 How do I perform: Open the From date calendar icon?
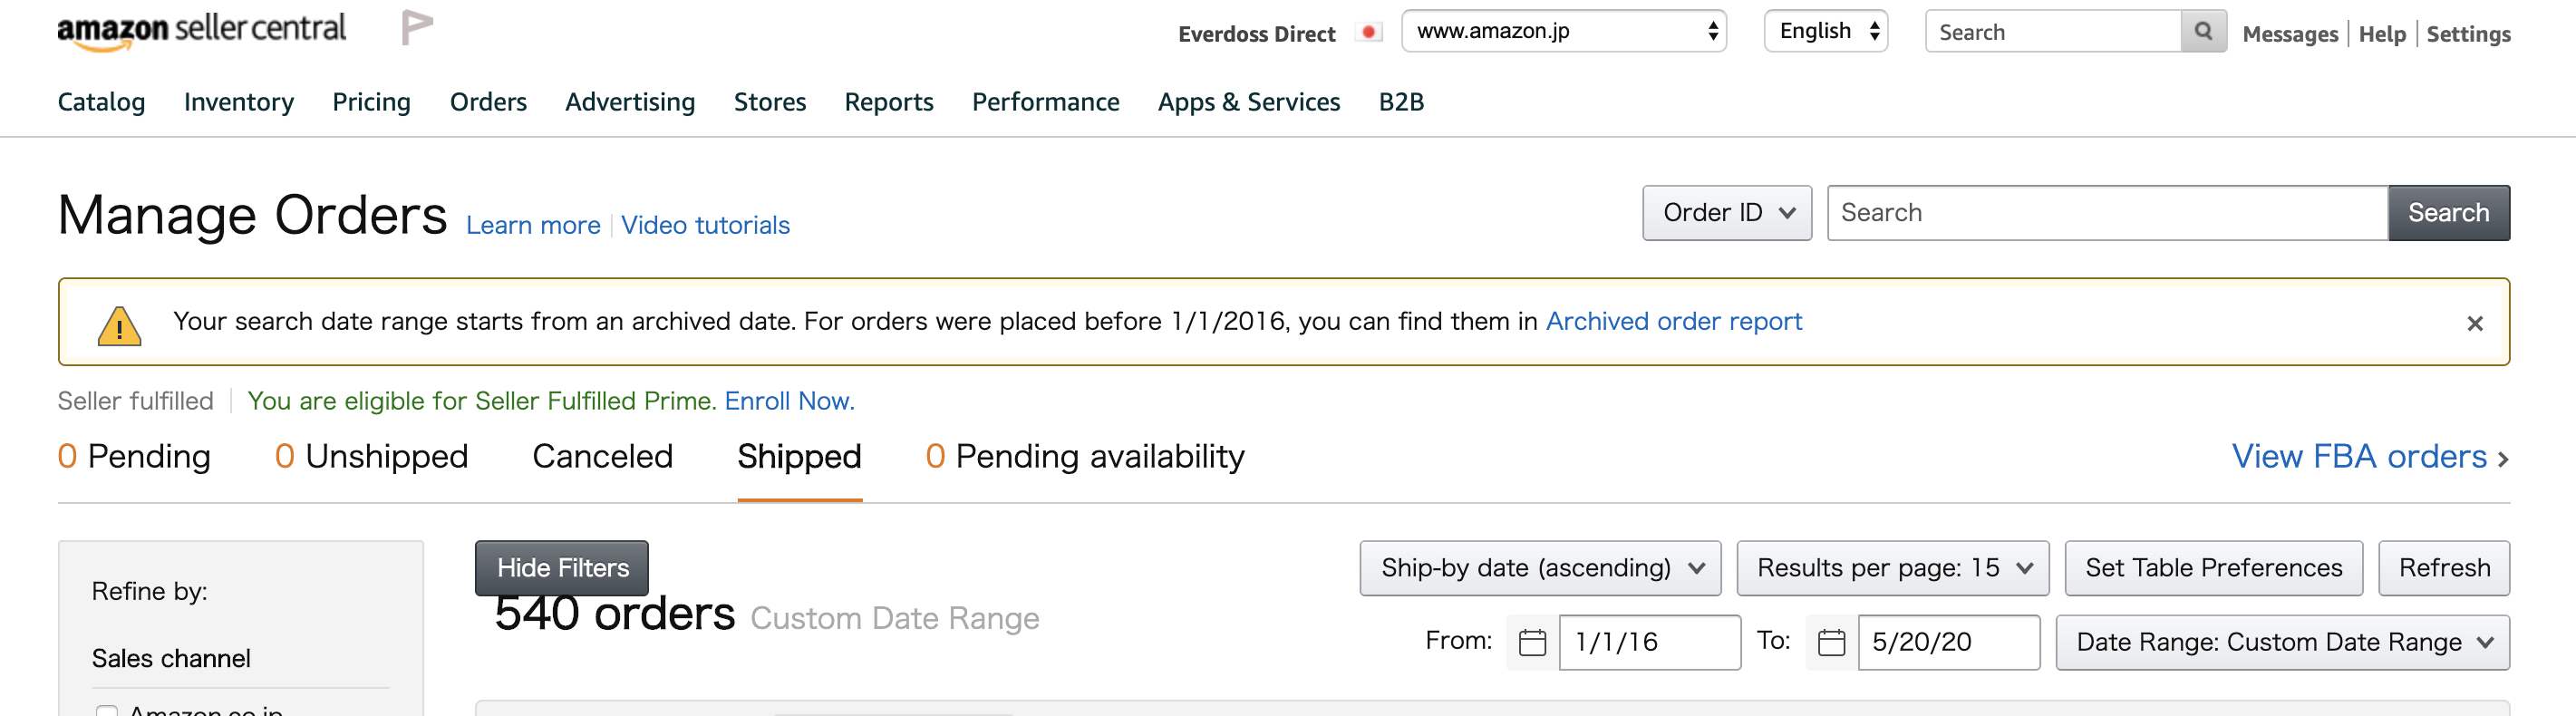pos(1532,642)
